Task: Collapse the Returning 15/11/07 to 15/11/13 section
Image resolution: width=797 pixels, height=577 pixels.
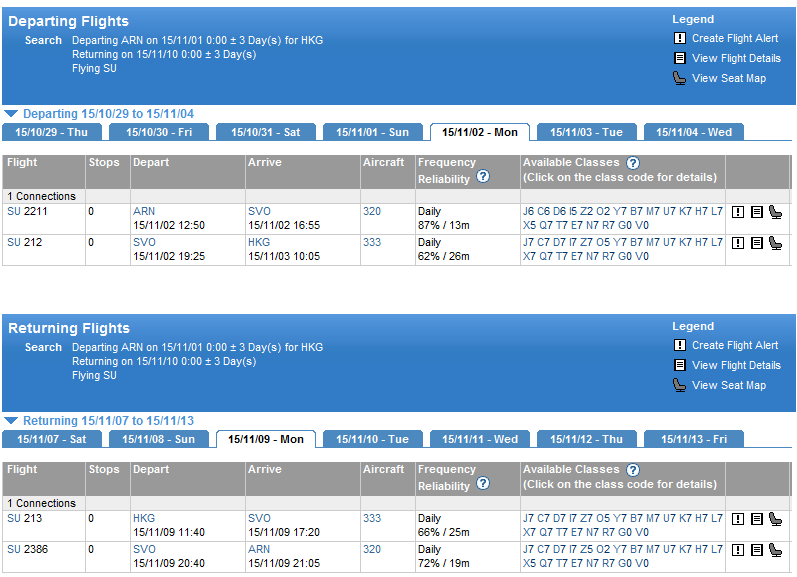Action: point(11,421)
